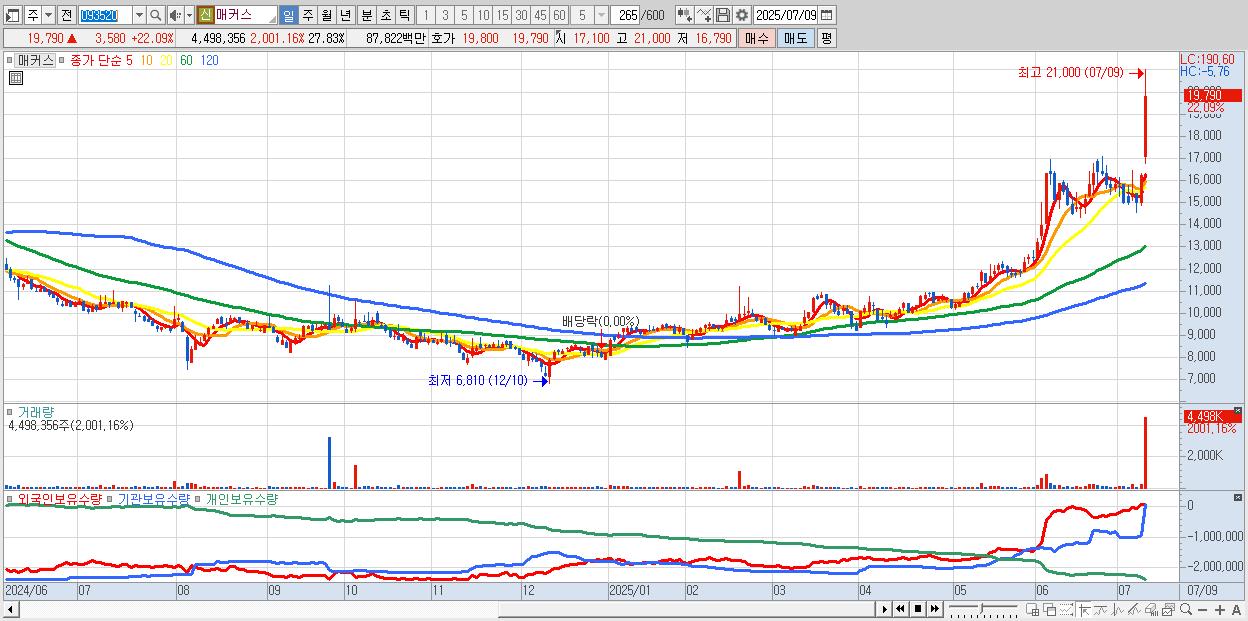Click the 신 badge before stock name
Screen dimensions: 1248x621
point(205,15)
